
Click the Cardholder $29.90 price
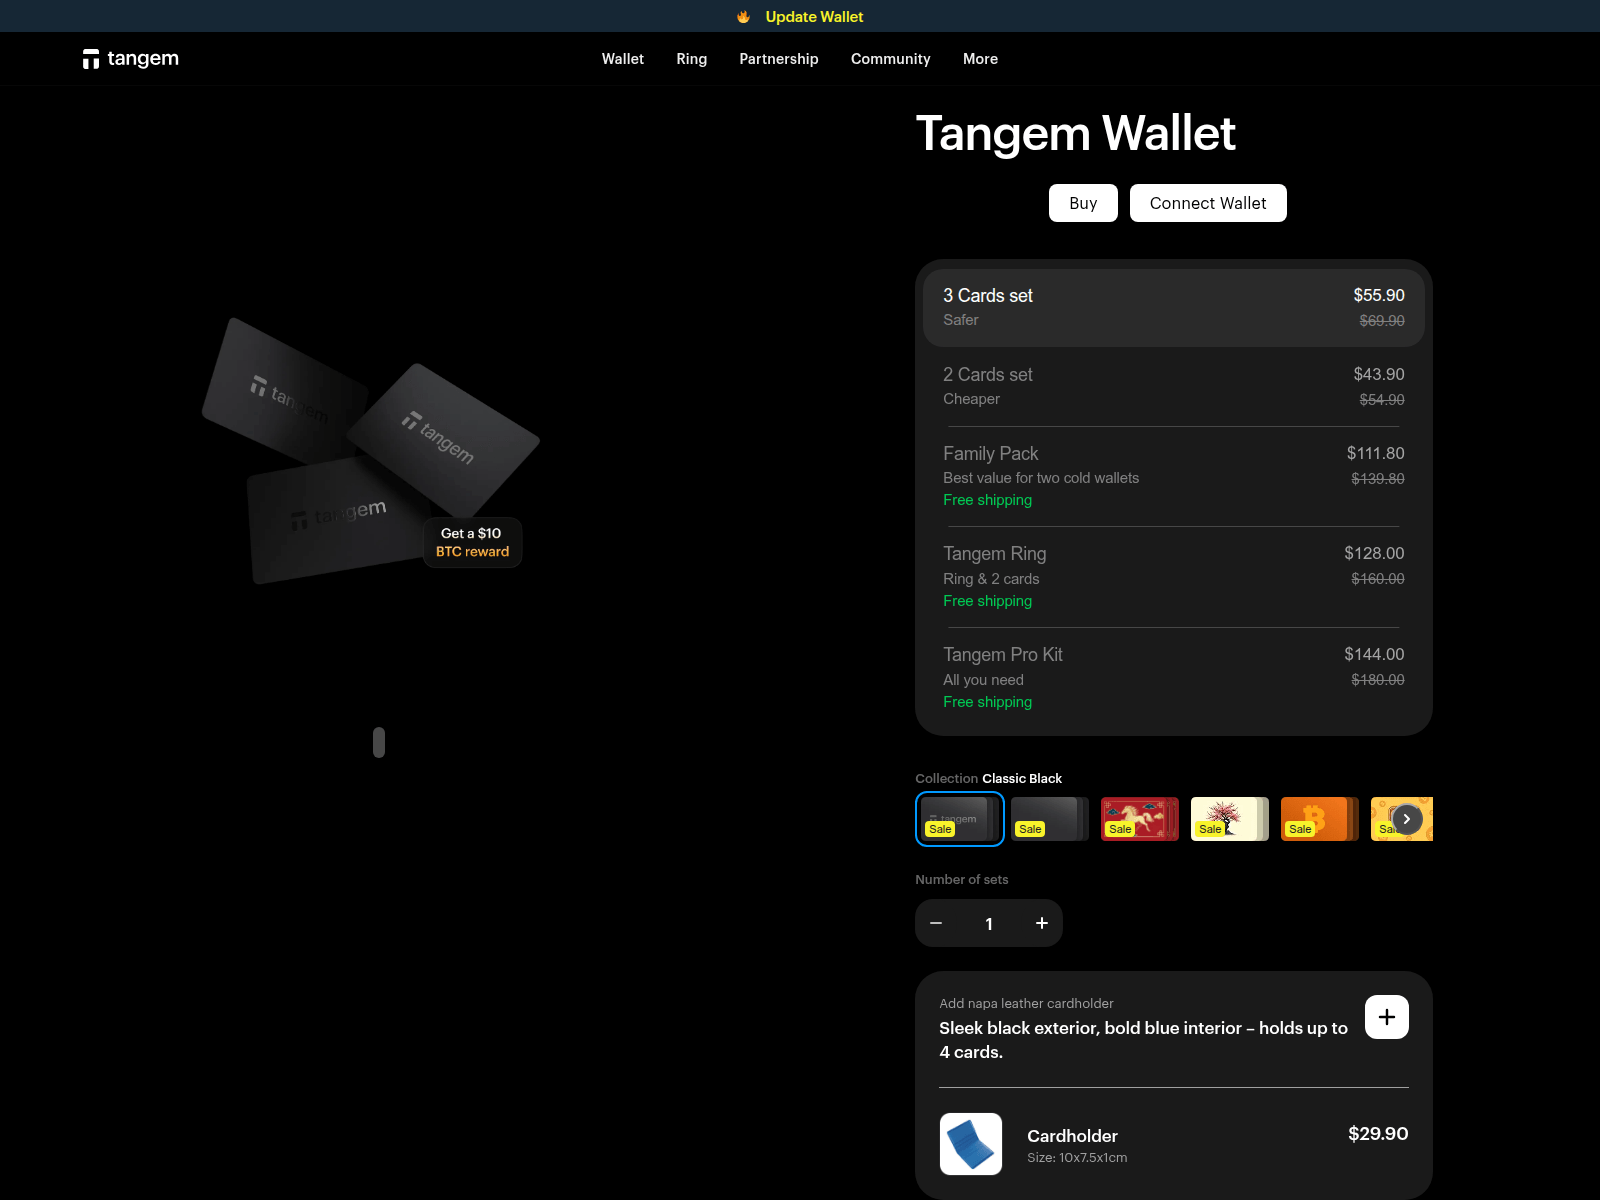pyautogui.click(x=1378, y=1134)
